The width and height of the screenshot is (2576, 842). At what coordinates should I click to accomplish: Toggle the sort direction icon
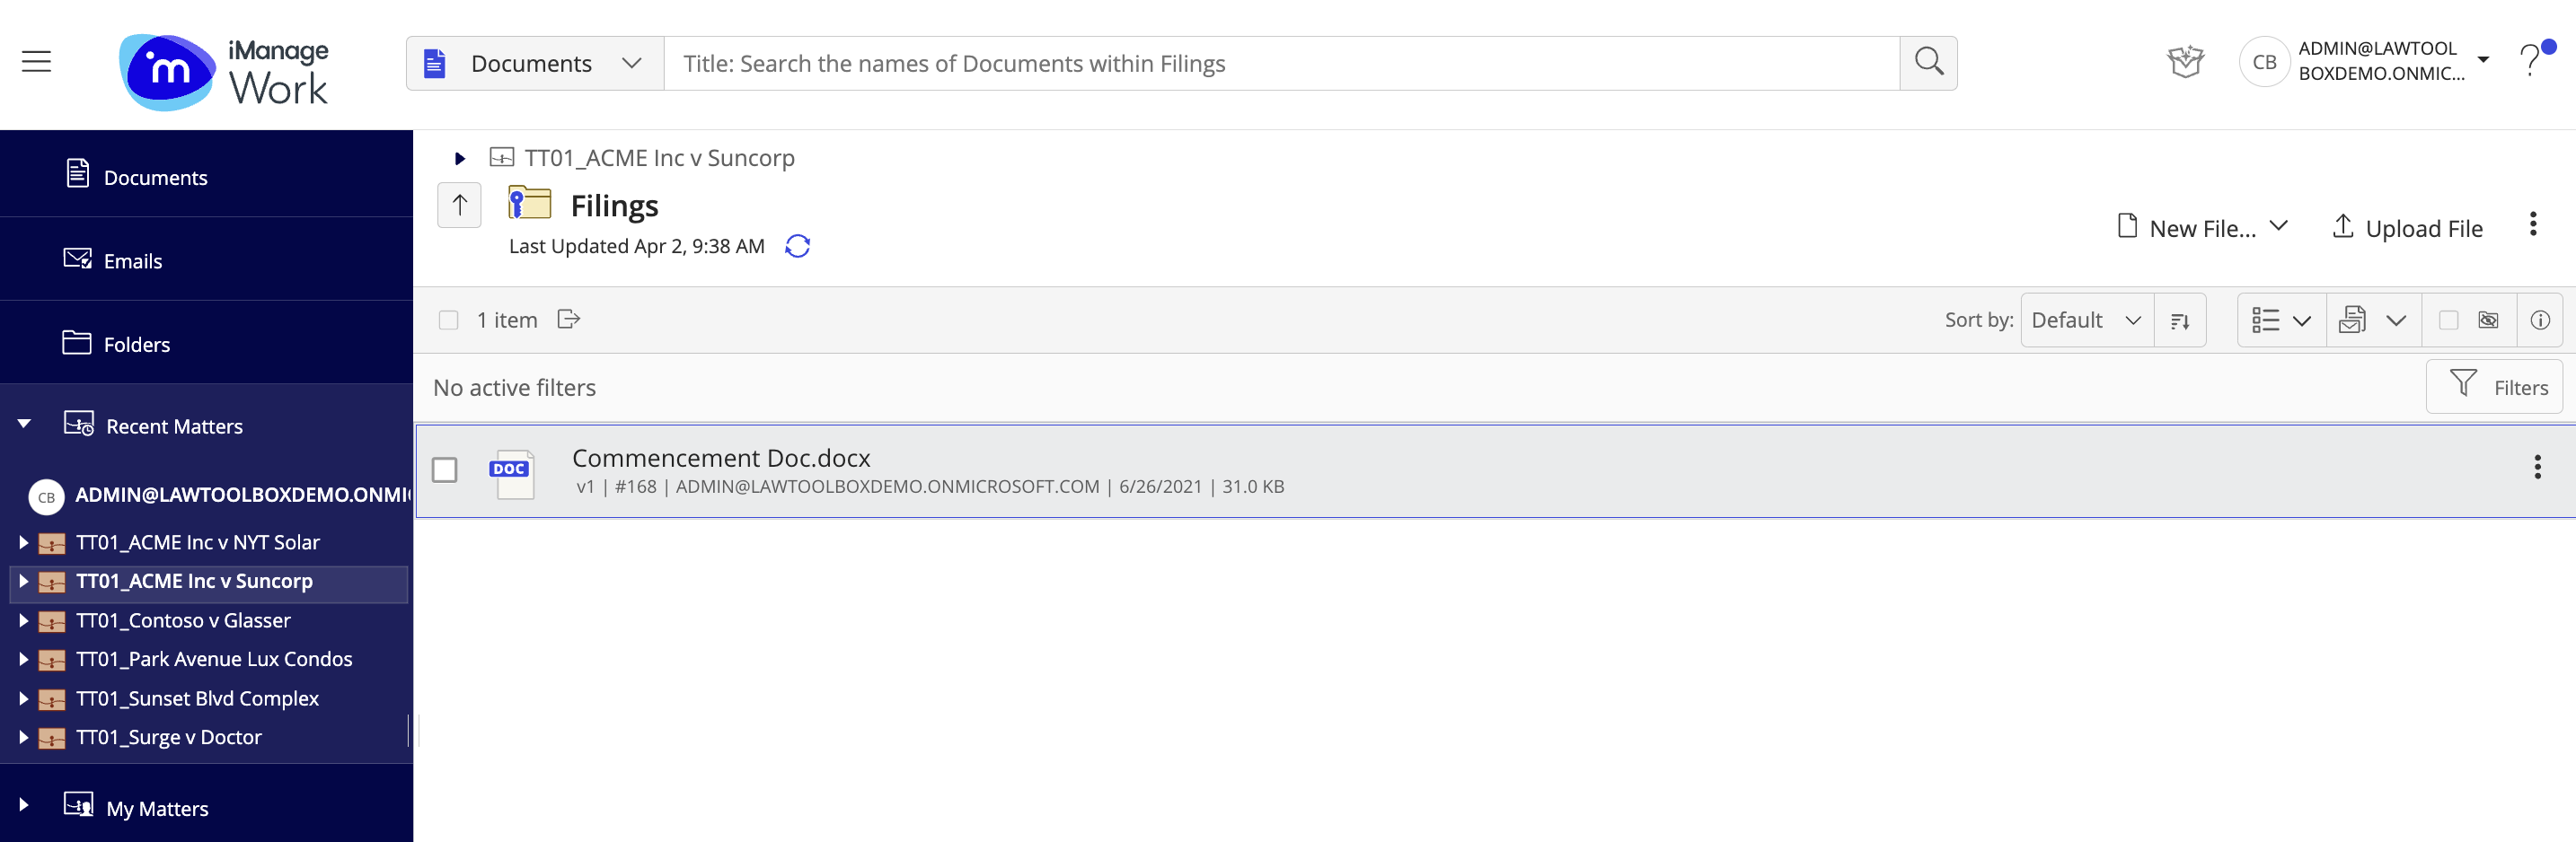click(2180, 320)
